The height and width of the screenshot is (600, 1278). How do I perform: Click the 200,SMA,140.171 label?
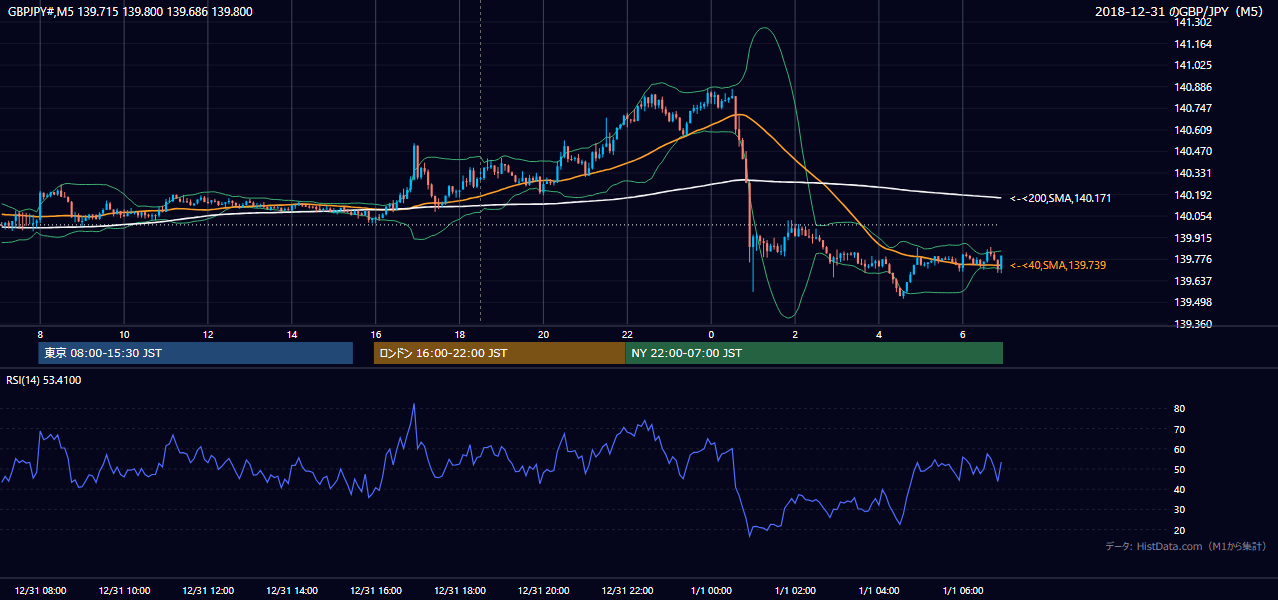click(1060, 199)
